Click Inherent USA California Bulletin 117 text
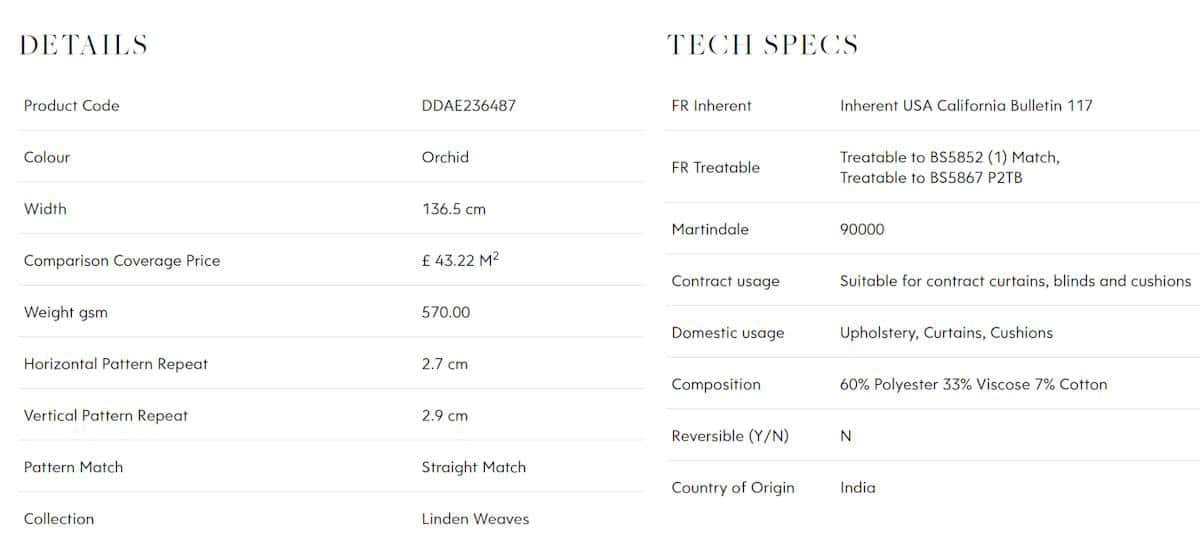 pos(966,105)
